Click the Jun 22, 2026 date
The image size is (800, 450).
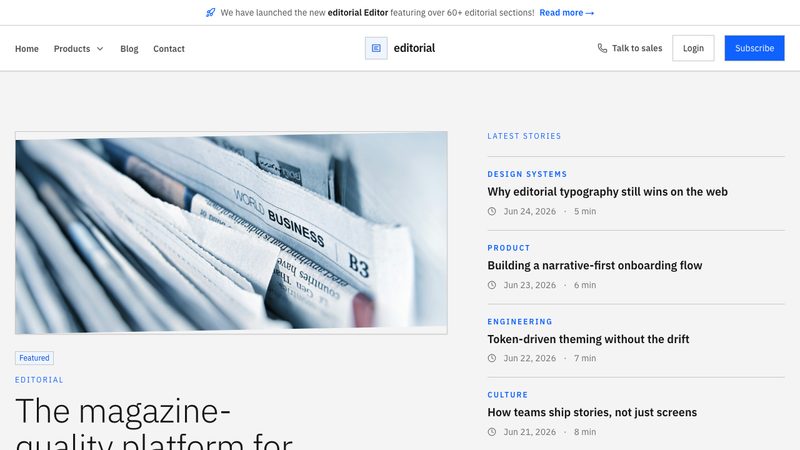530,358
